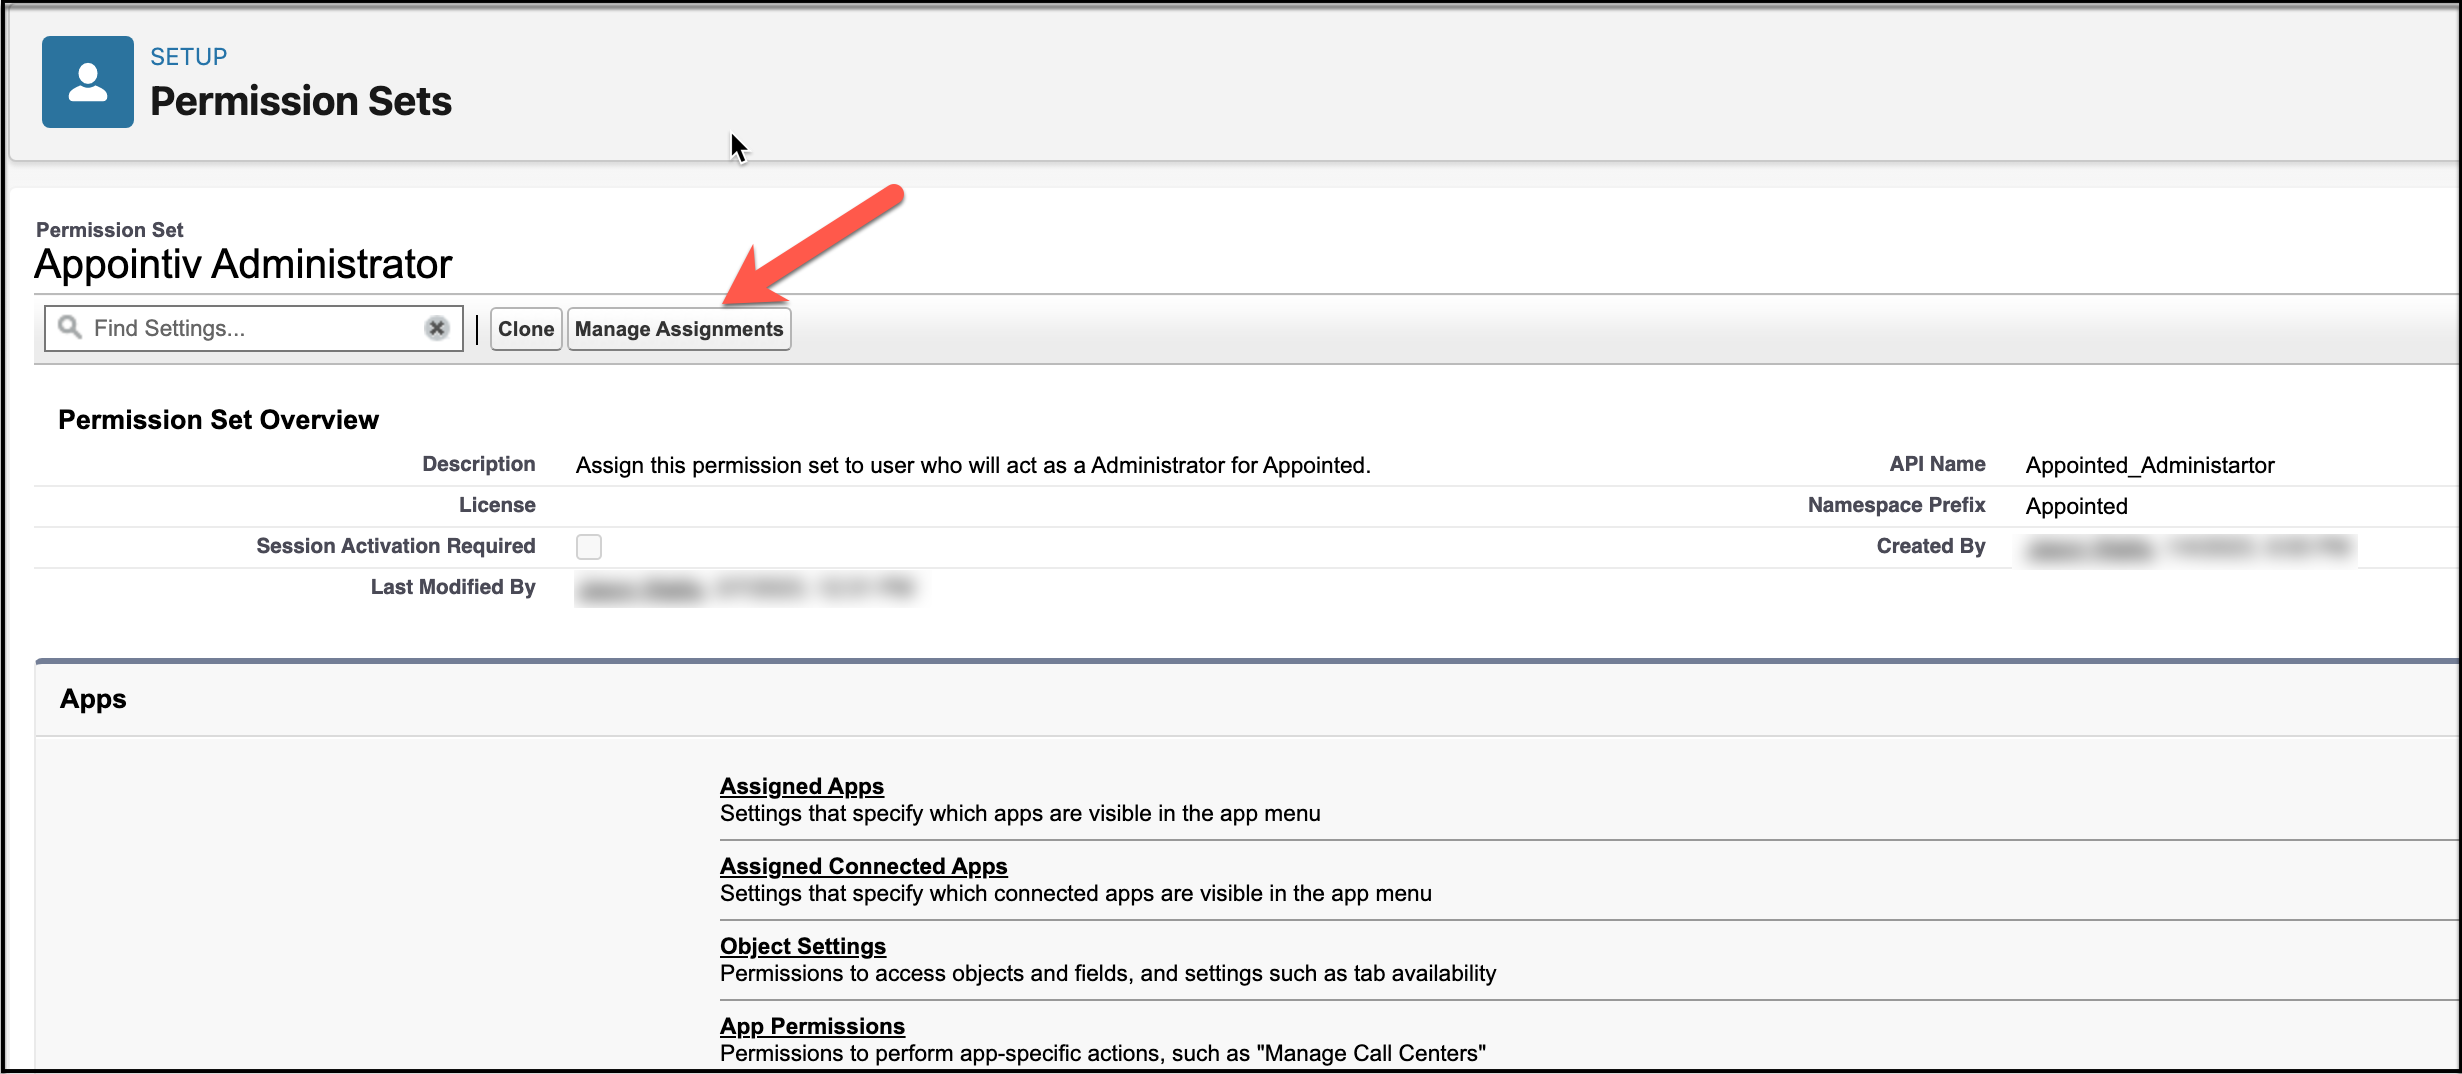
Task: Click the Permission Sets user icon
Action: tap(87, 82)
